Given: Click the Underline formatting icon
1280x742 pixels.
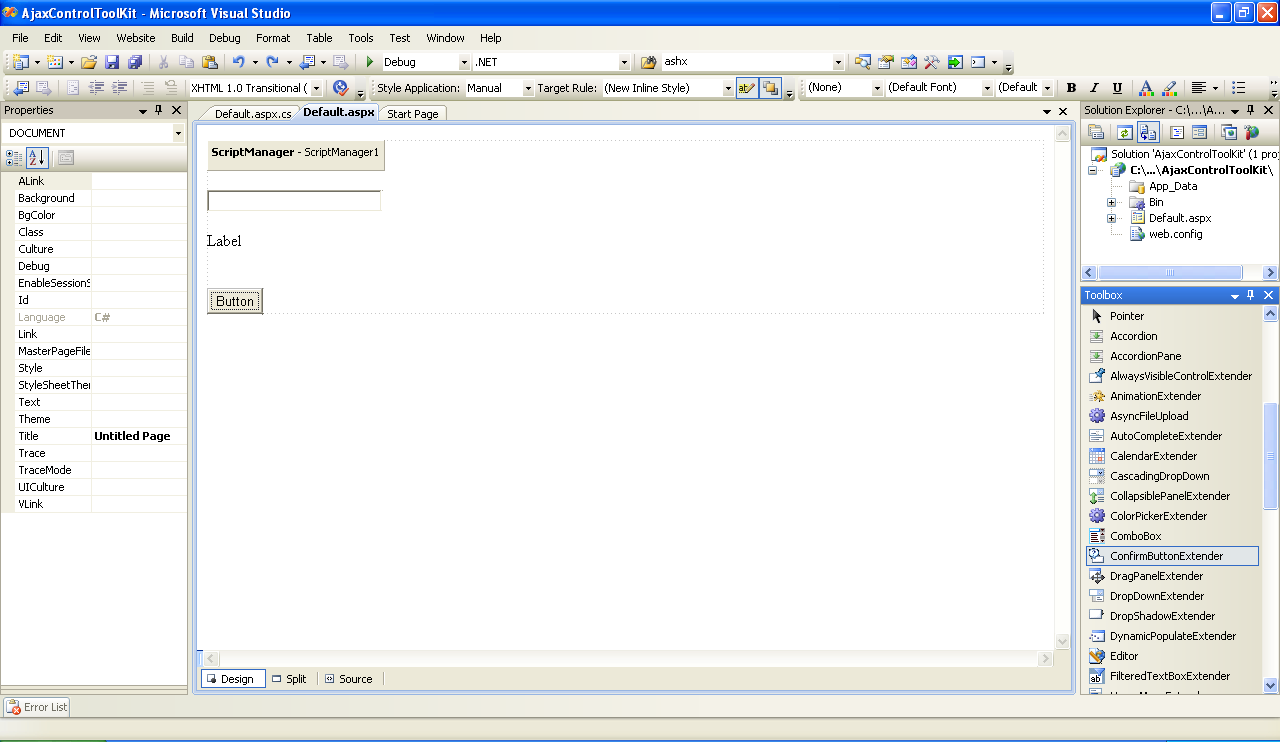Looking at the screenshot, I should tap(1117, 88).
